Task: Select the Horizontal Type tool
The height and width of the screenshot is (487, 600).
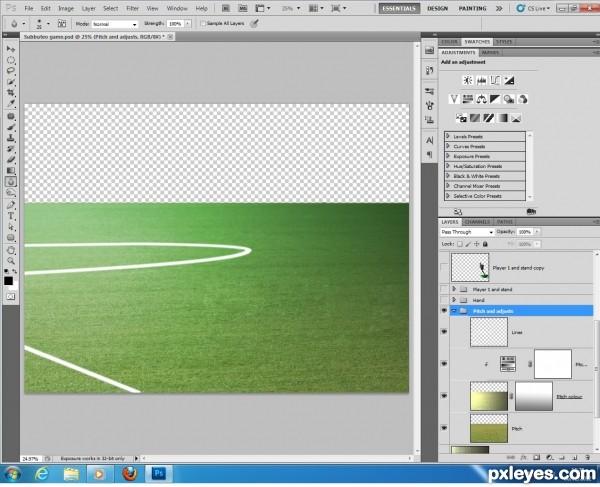Action: (11, 216)
